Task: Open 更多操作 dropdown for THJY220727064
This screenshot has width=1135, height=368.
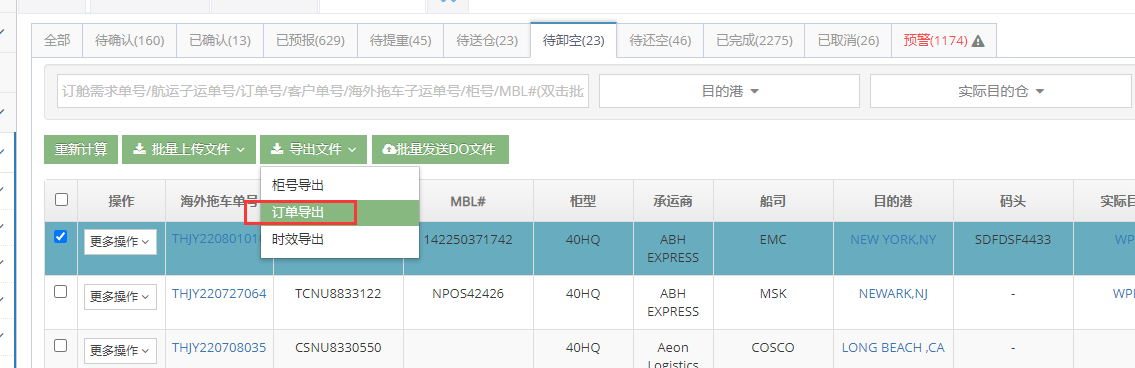Action: tap(120, 297)
